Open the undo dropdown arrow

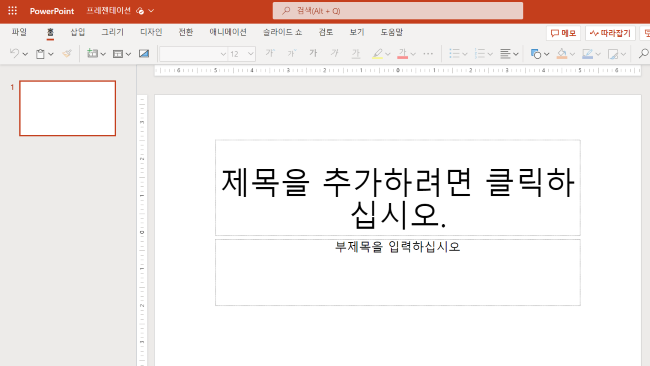point(25,54)
